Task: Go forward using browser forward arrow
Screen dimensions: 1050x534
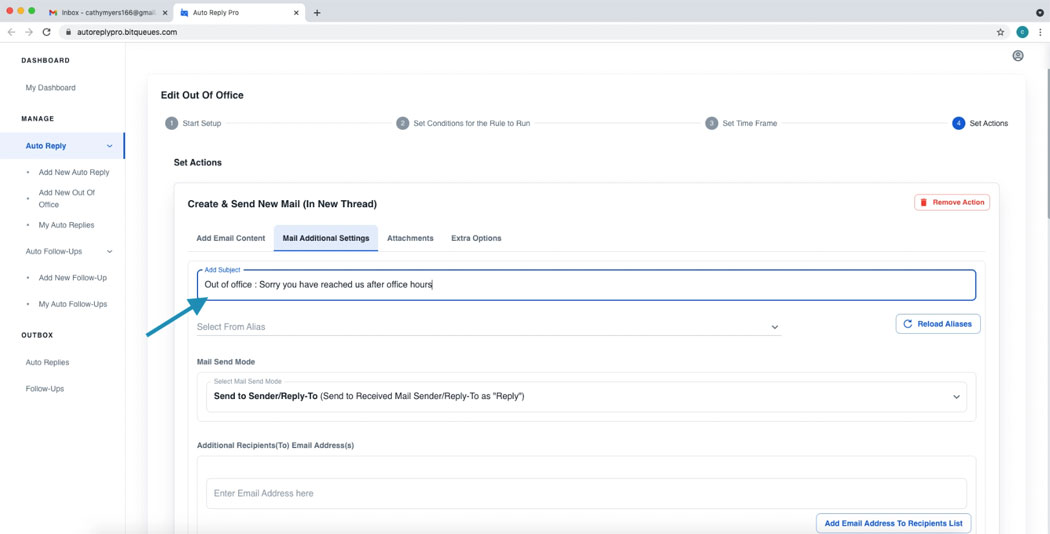Action: pyautogui.click(x=29, y=31)
